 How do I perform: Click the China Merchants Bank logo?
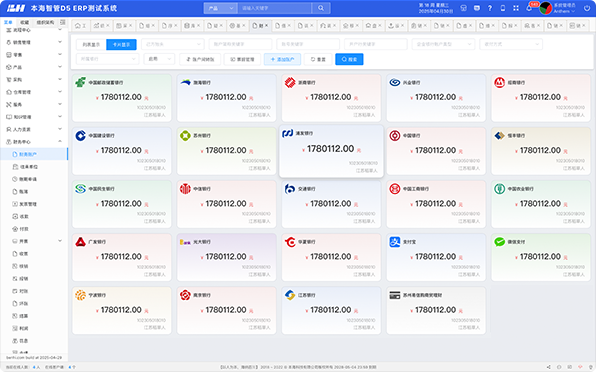click(499, 82)
